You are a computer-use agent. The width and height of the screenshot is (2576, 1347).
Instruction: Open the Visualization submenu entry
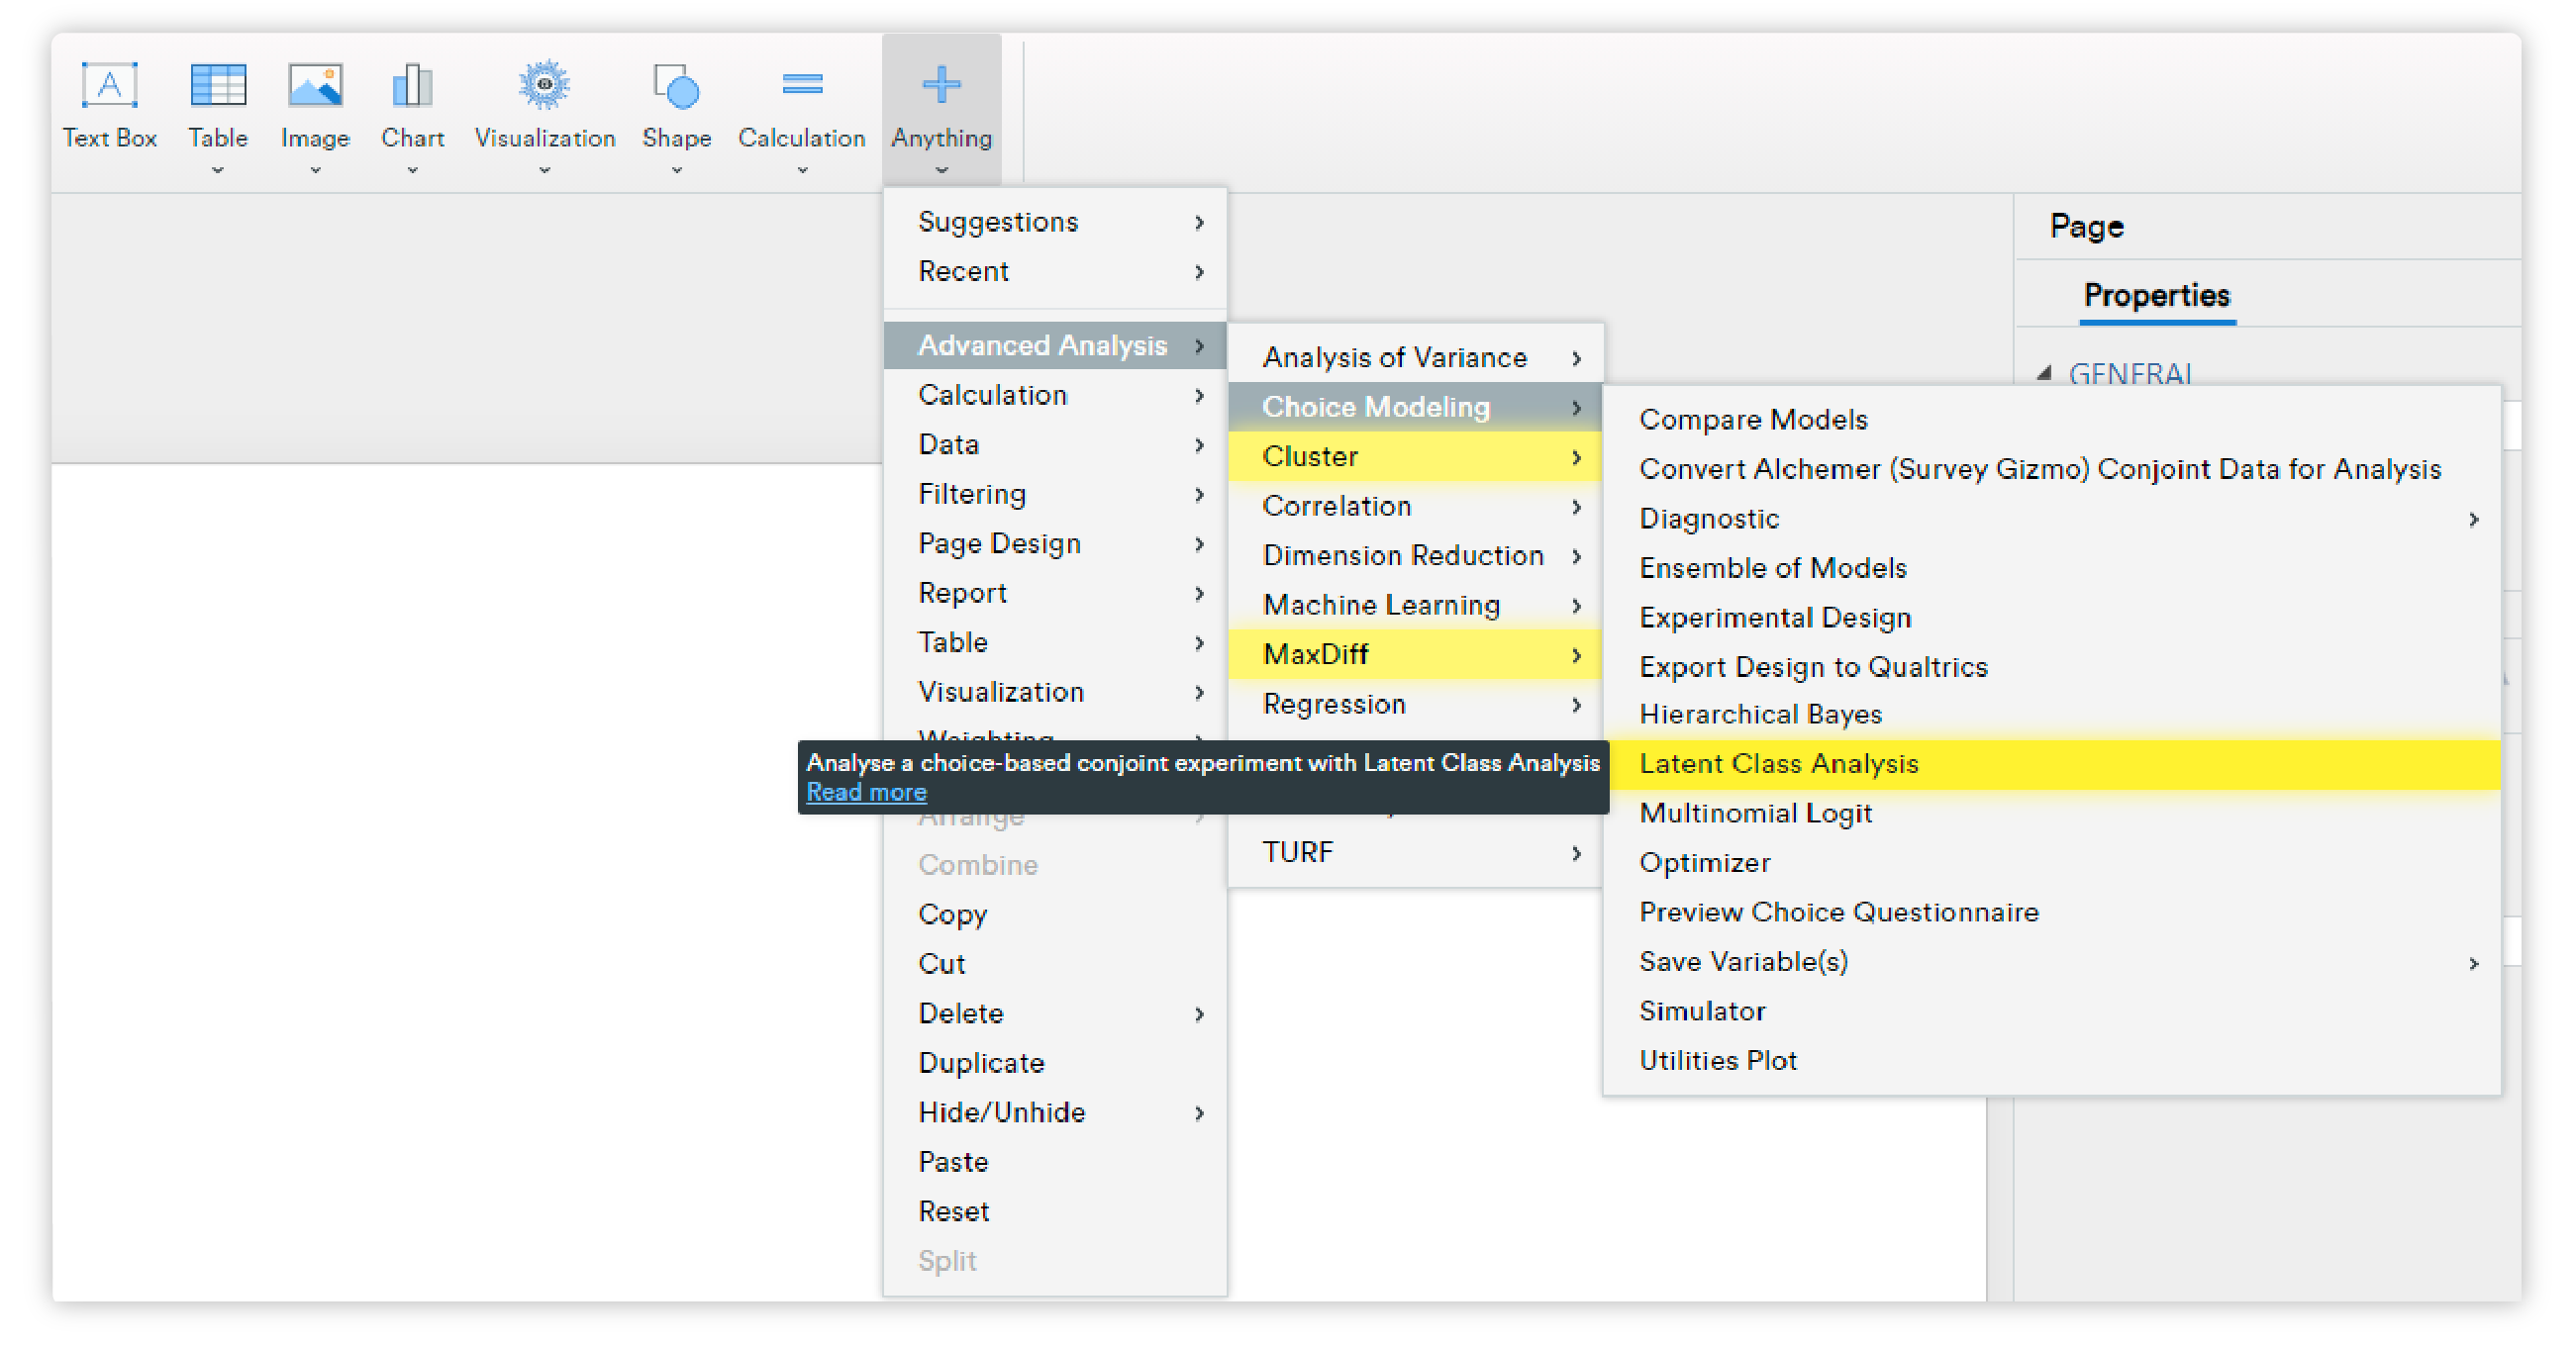click(1055, 692)
